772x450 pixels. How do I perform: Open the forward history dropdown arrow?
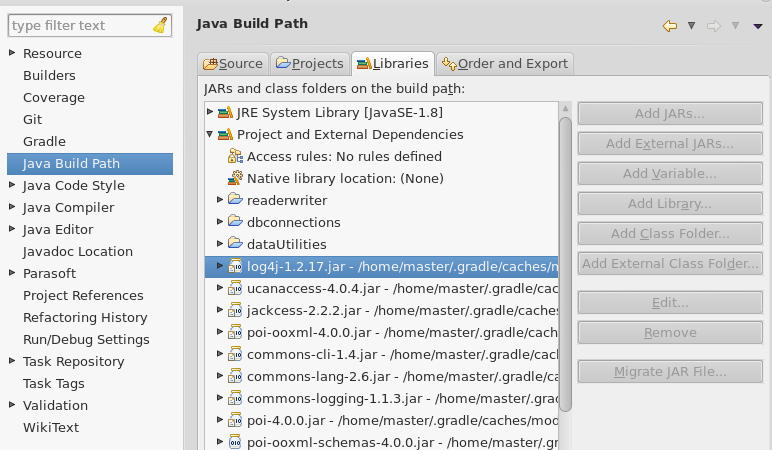(x=735, y=26)
